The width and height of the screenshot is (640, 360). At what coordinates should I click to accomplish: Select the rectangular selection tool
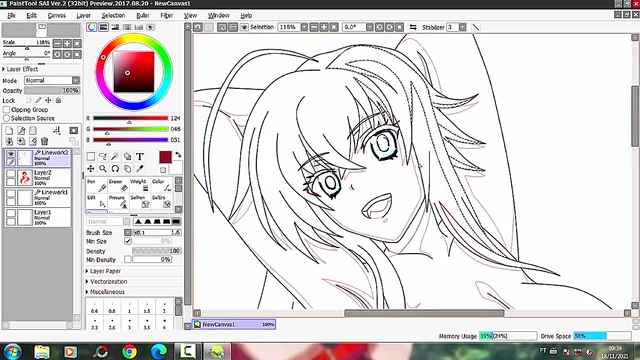coord(91,157)
